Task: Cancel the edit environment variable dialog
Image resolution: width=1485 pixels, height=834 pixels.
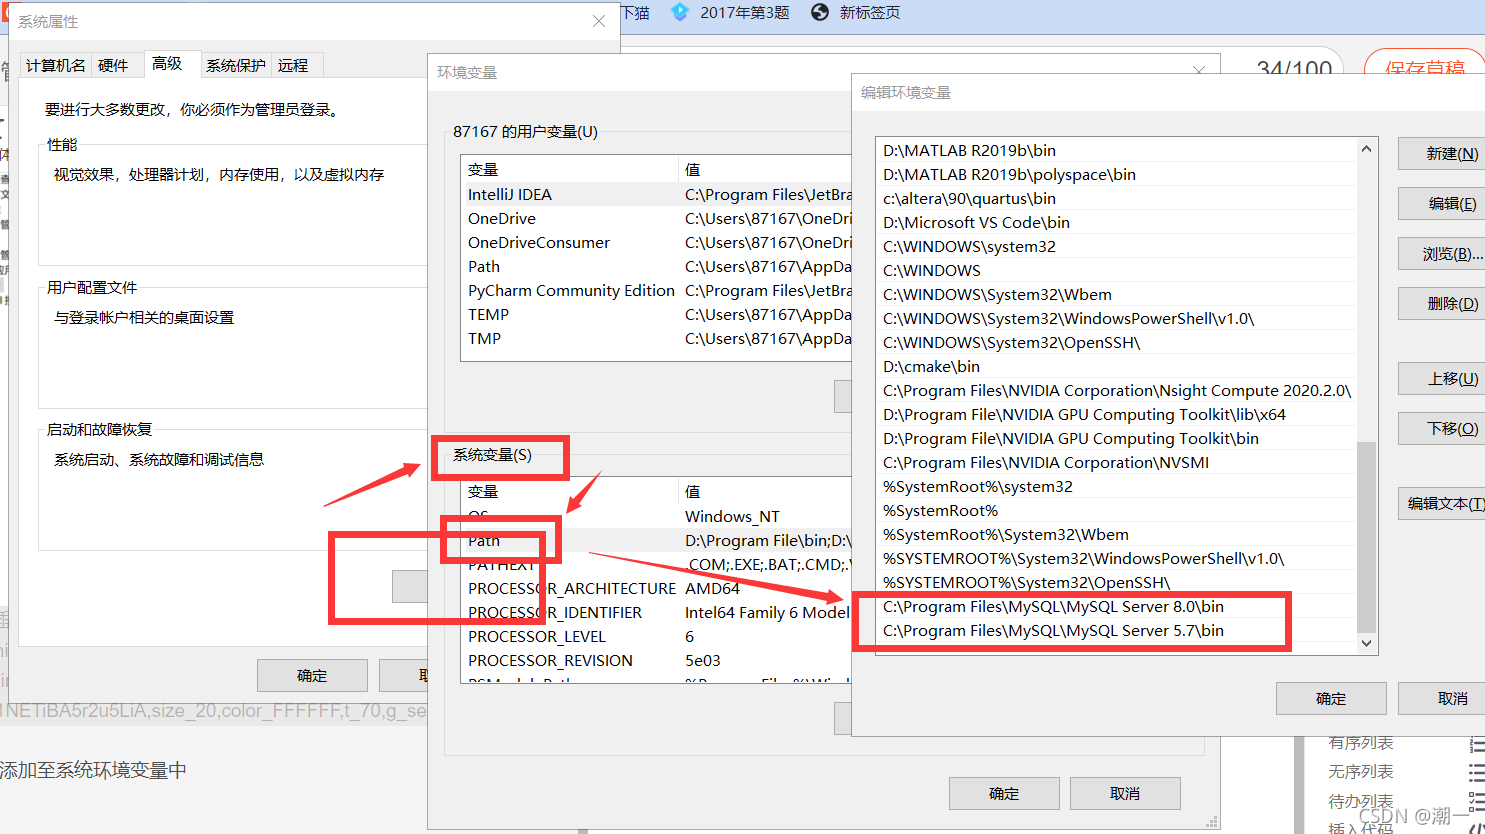Action: pos(1442,699)
